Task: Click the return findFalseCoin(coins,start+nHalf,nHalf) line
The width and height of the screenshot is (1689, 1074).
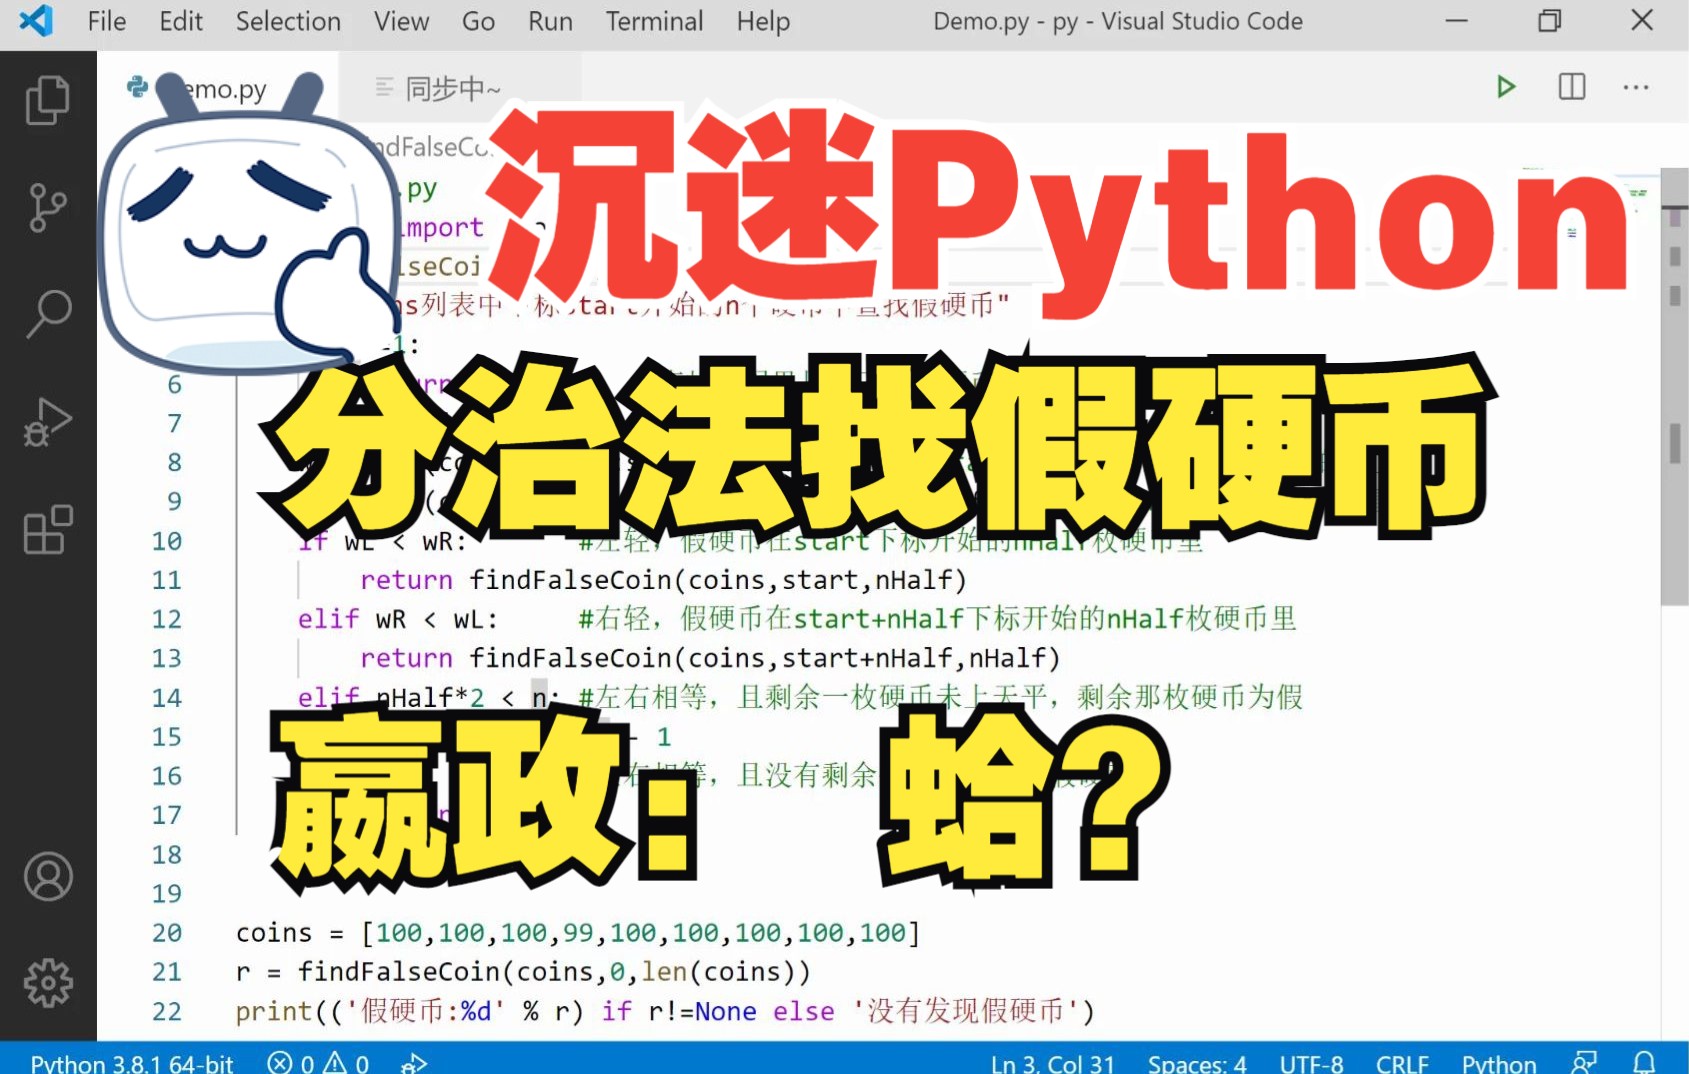Action: 710,658
